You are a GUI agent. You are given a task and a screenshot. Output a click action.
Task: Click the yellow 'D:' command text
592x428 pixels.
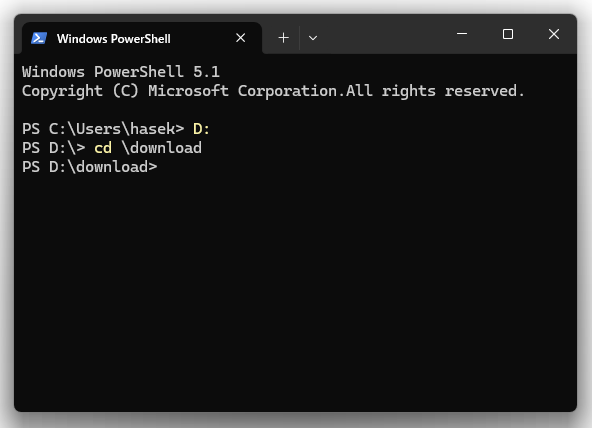pyautogui.click(x=201, y=129)
